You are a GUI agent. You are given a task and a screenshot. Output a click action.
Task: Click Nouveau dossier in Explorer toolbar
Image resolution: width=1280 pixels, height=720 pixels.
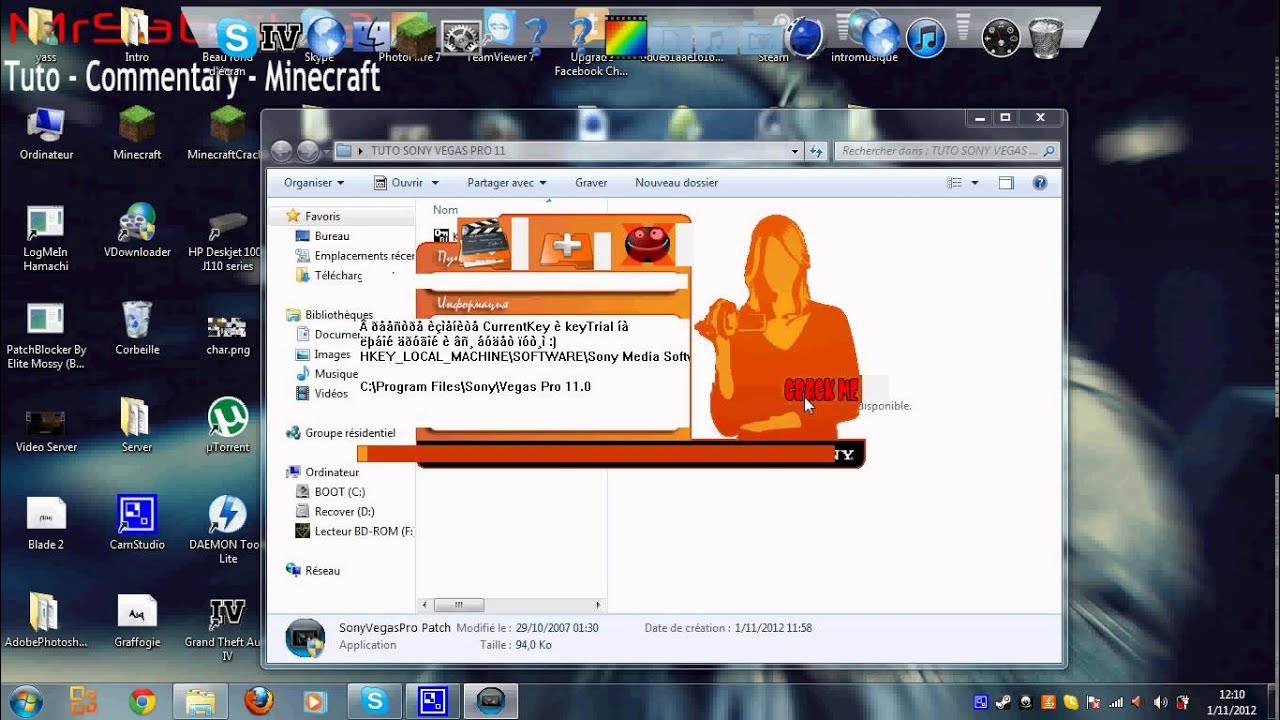tap(676, 183)
